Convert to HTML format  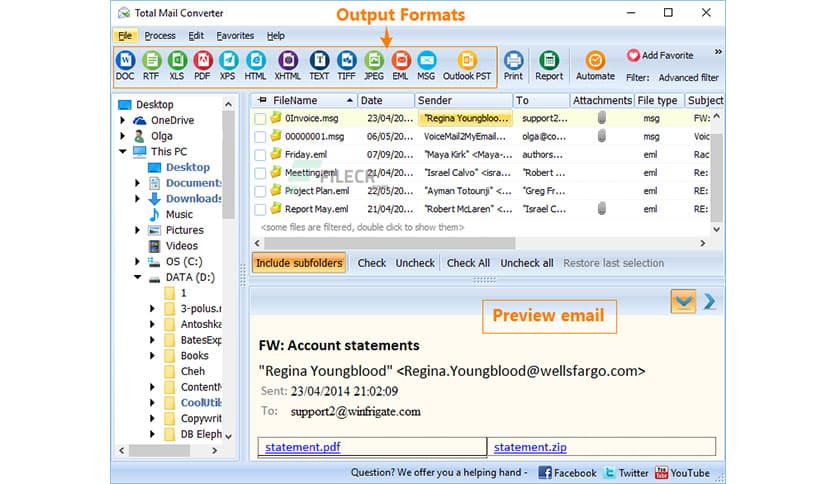(x=255, y=66)
